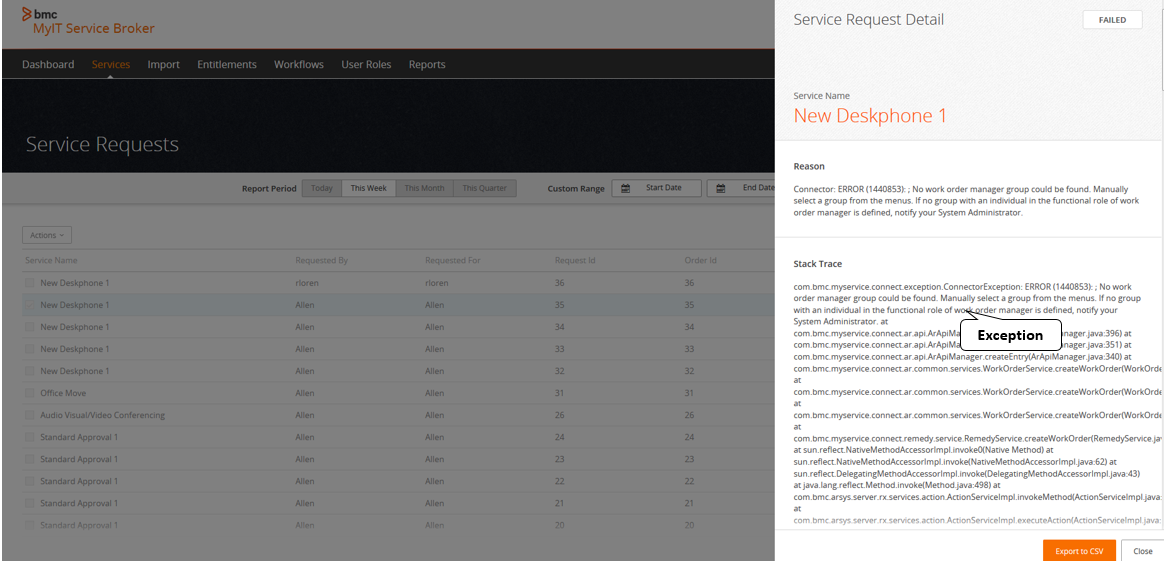Click the rloren Requested By cell

[306, 283]
